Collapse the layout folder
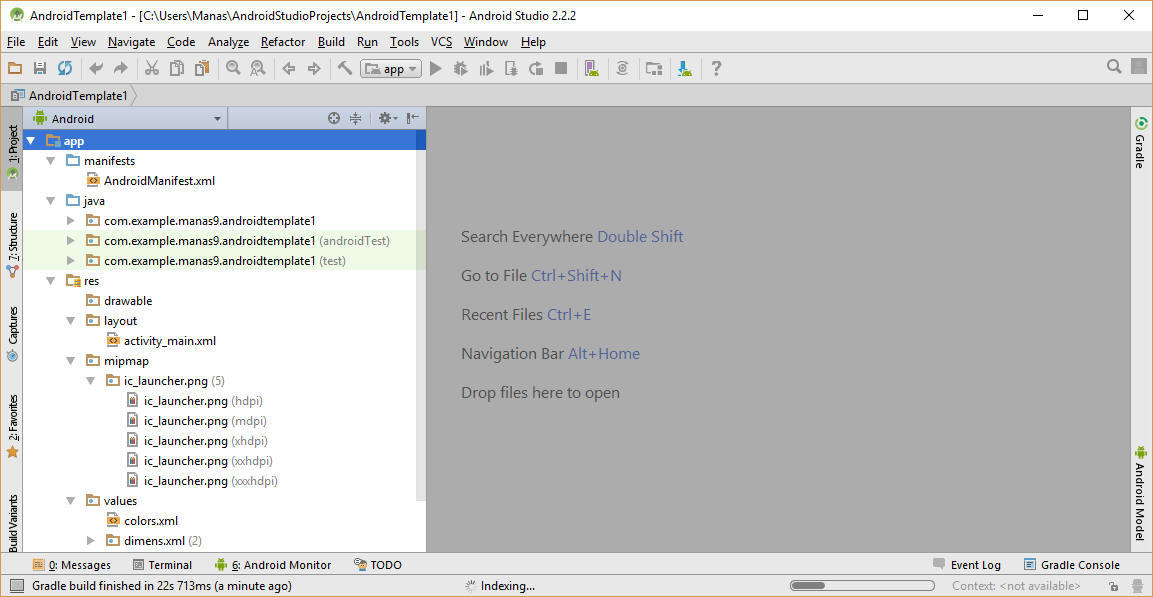This screenshot has width=1153, height=597. click(71, 321)
